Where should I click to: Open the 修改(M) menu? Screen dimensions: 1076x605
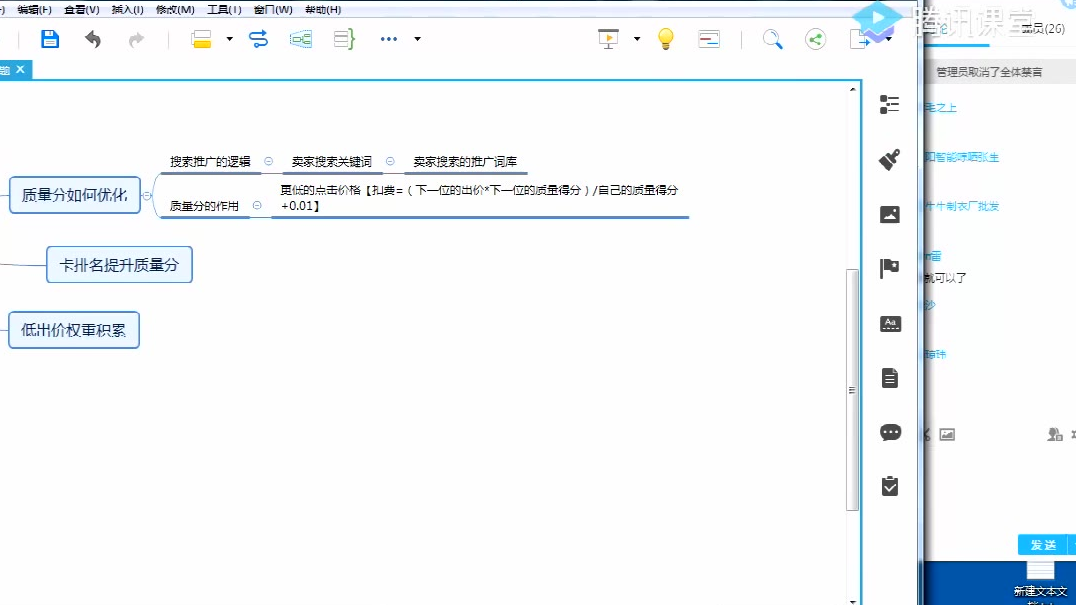(x=175, y=10)
